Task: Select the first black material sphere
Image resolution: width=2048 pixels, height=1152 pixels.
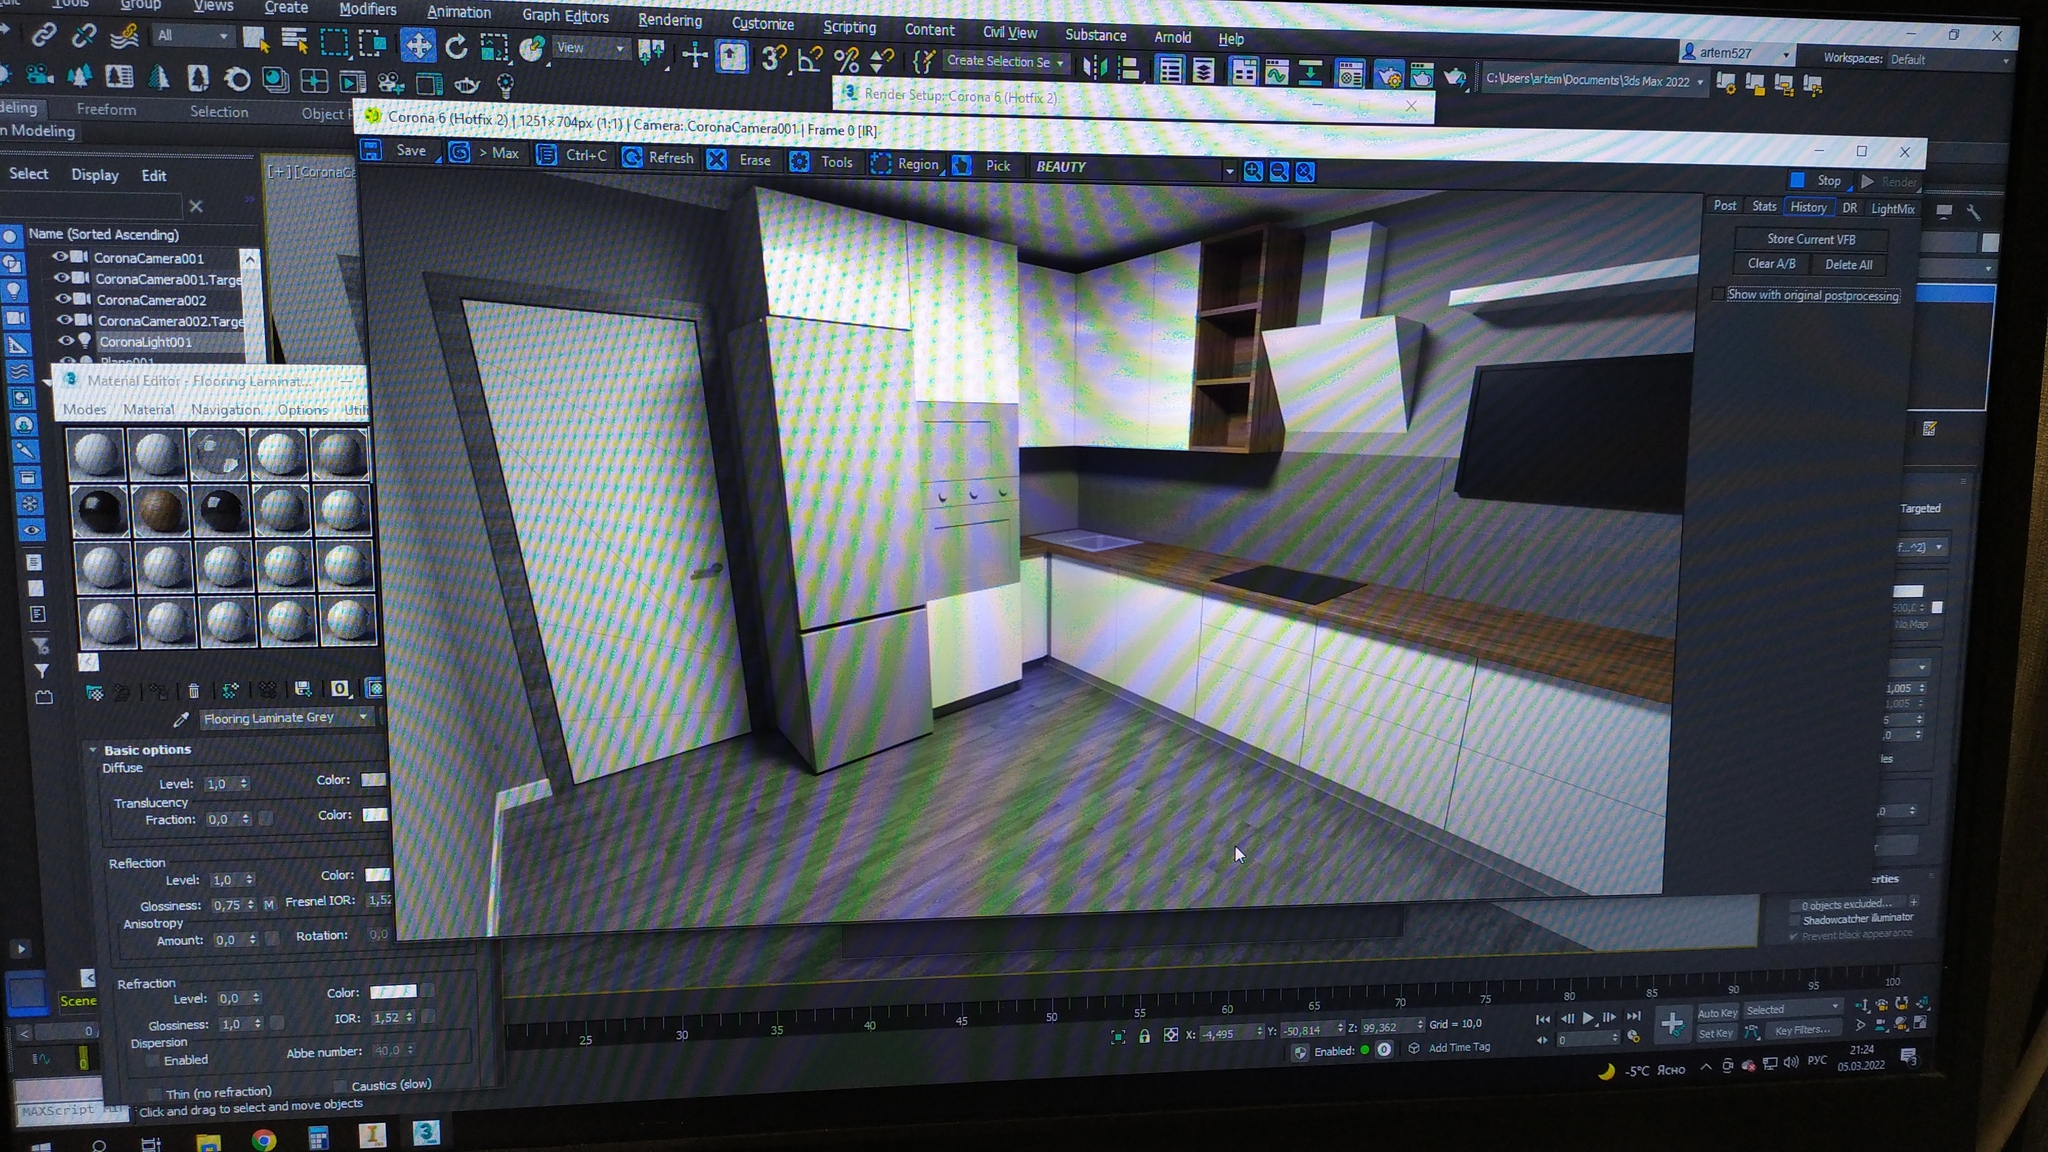Action: [x=100, y=512]
